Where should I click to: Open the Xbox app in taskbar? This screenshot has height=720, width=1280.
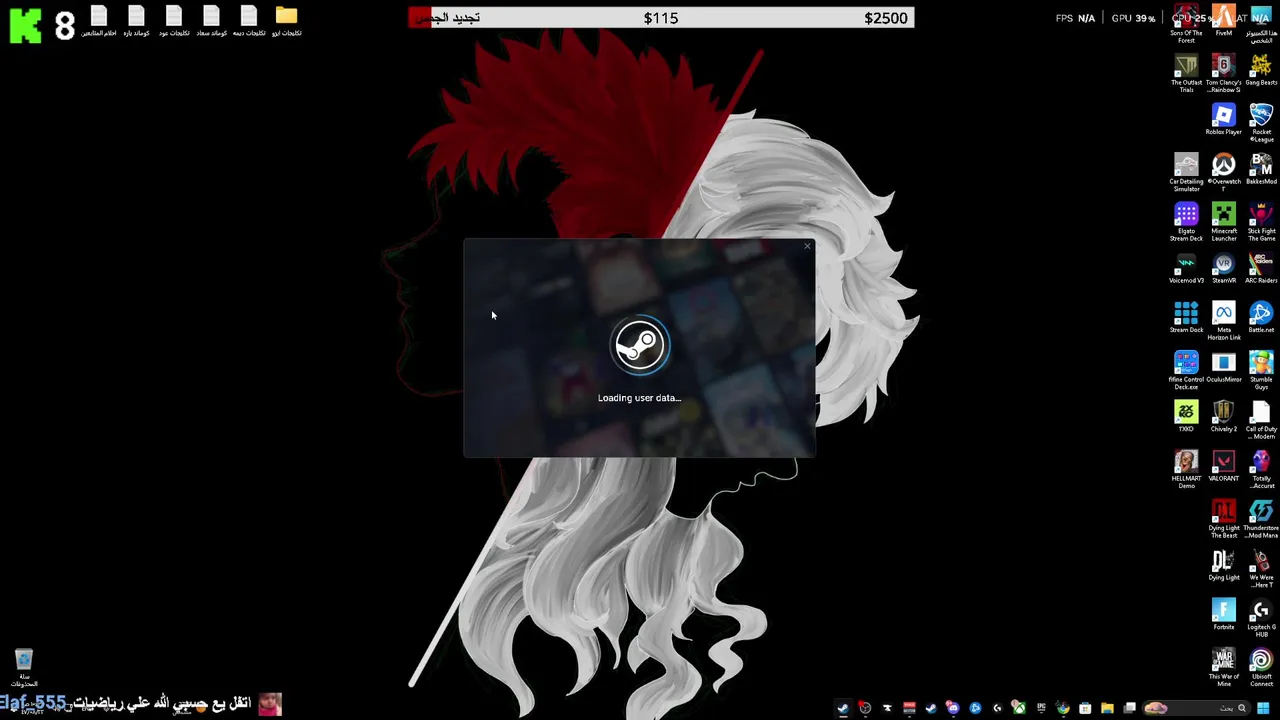coord(1019,708)
